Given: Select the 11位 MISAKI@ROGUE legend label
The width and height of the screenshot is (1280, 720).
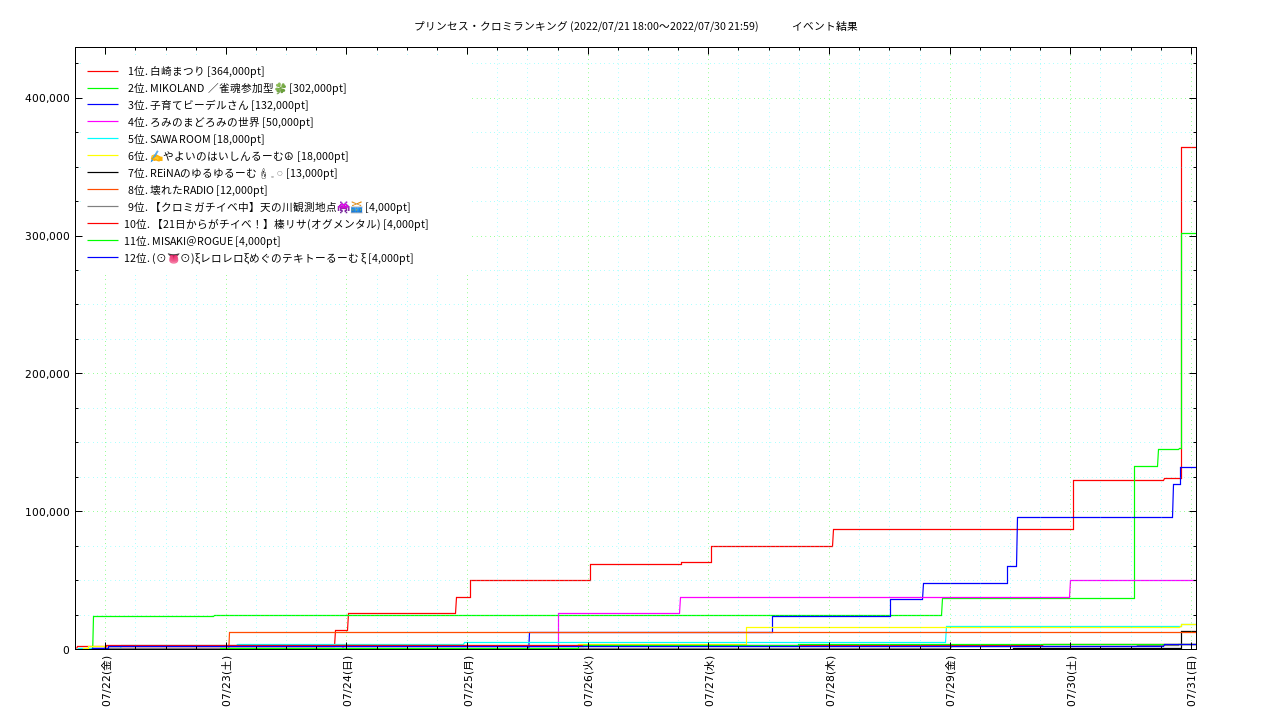Looking at the screenshot, I should click(202, 241).
